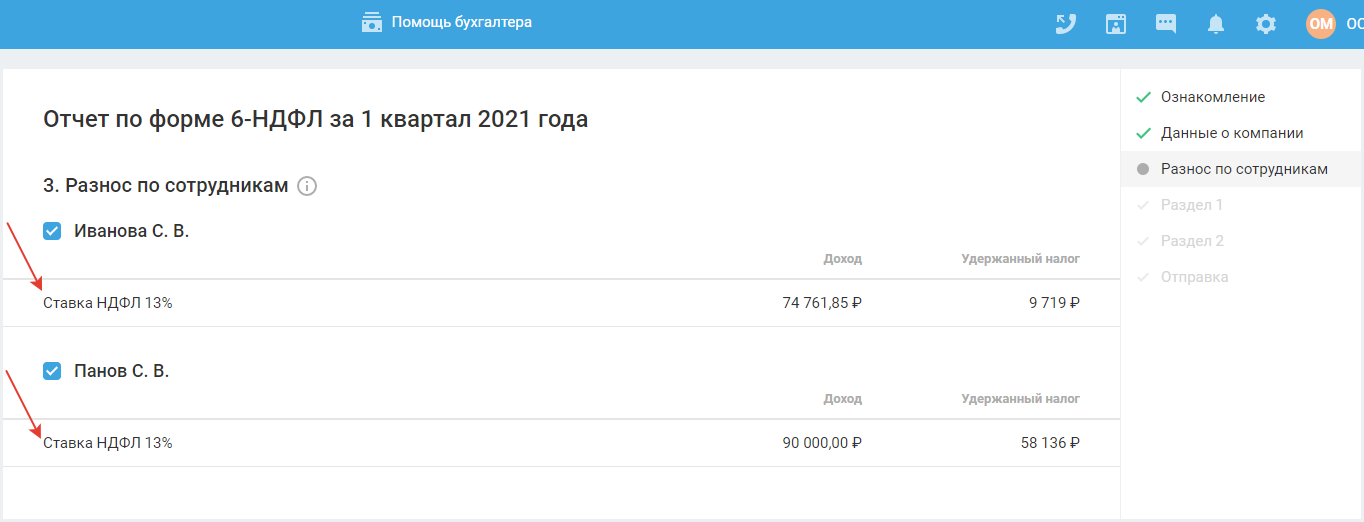This screenshot has width=1364, height=522.
Task: Uncheck the Иванова С. В. checkbox
Action: tap(53, 231)
